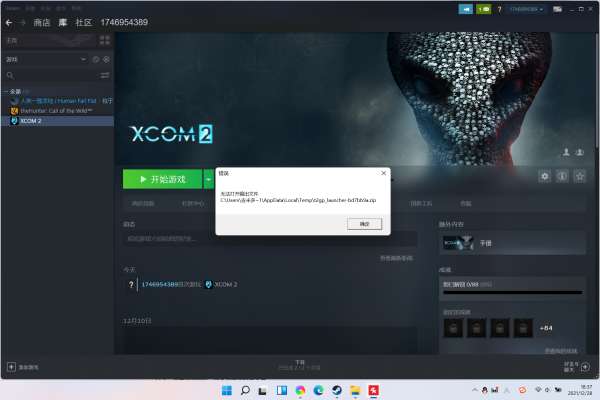Open the second locked achievement icon
The image size is (600, 400).
coord(476,328)
